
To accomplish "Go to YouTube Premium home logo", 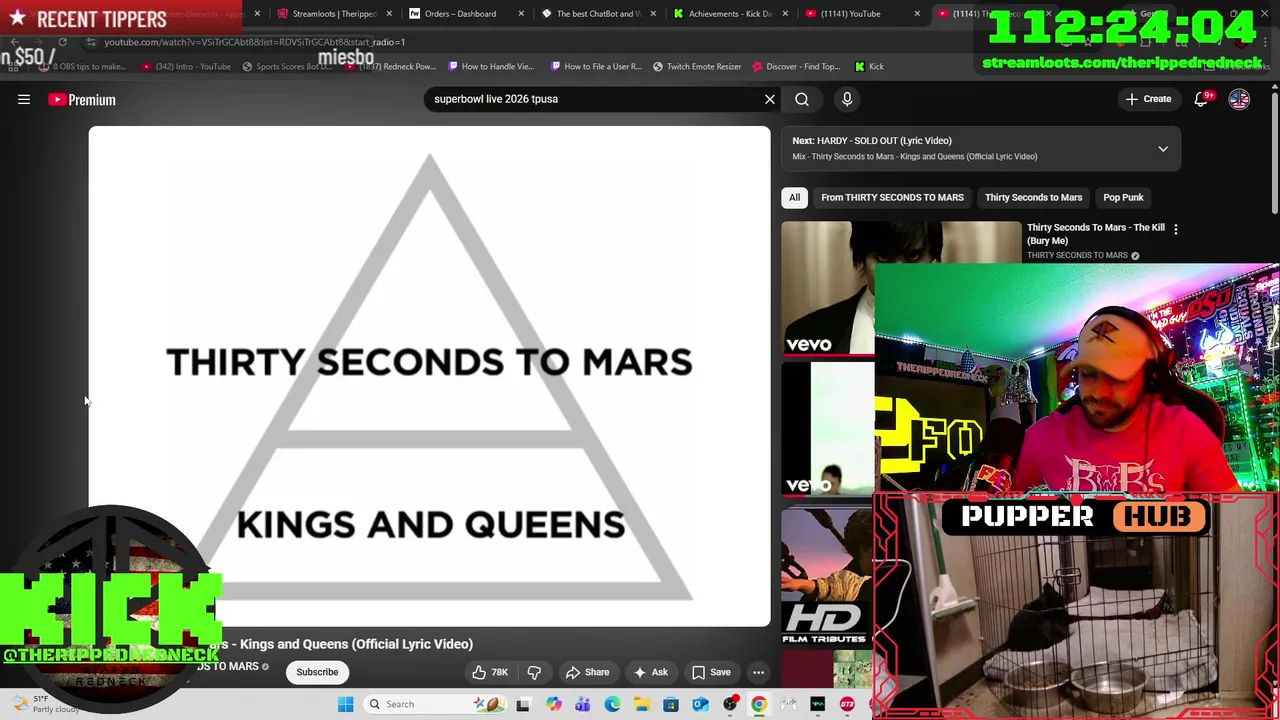I will click(x=82, y=99).
